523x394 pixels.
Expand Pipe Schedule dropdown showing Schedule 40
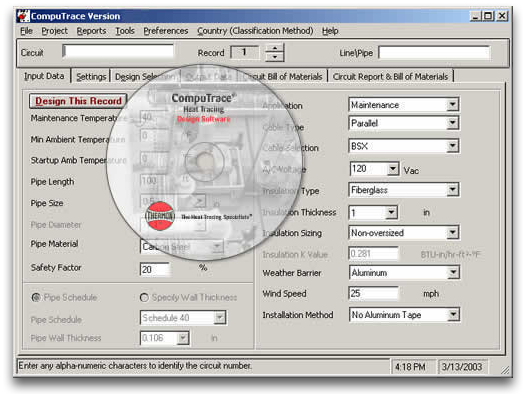click(220, 318)
